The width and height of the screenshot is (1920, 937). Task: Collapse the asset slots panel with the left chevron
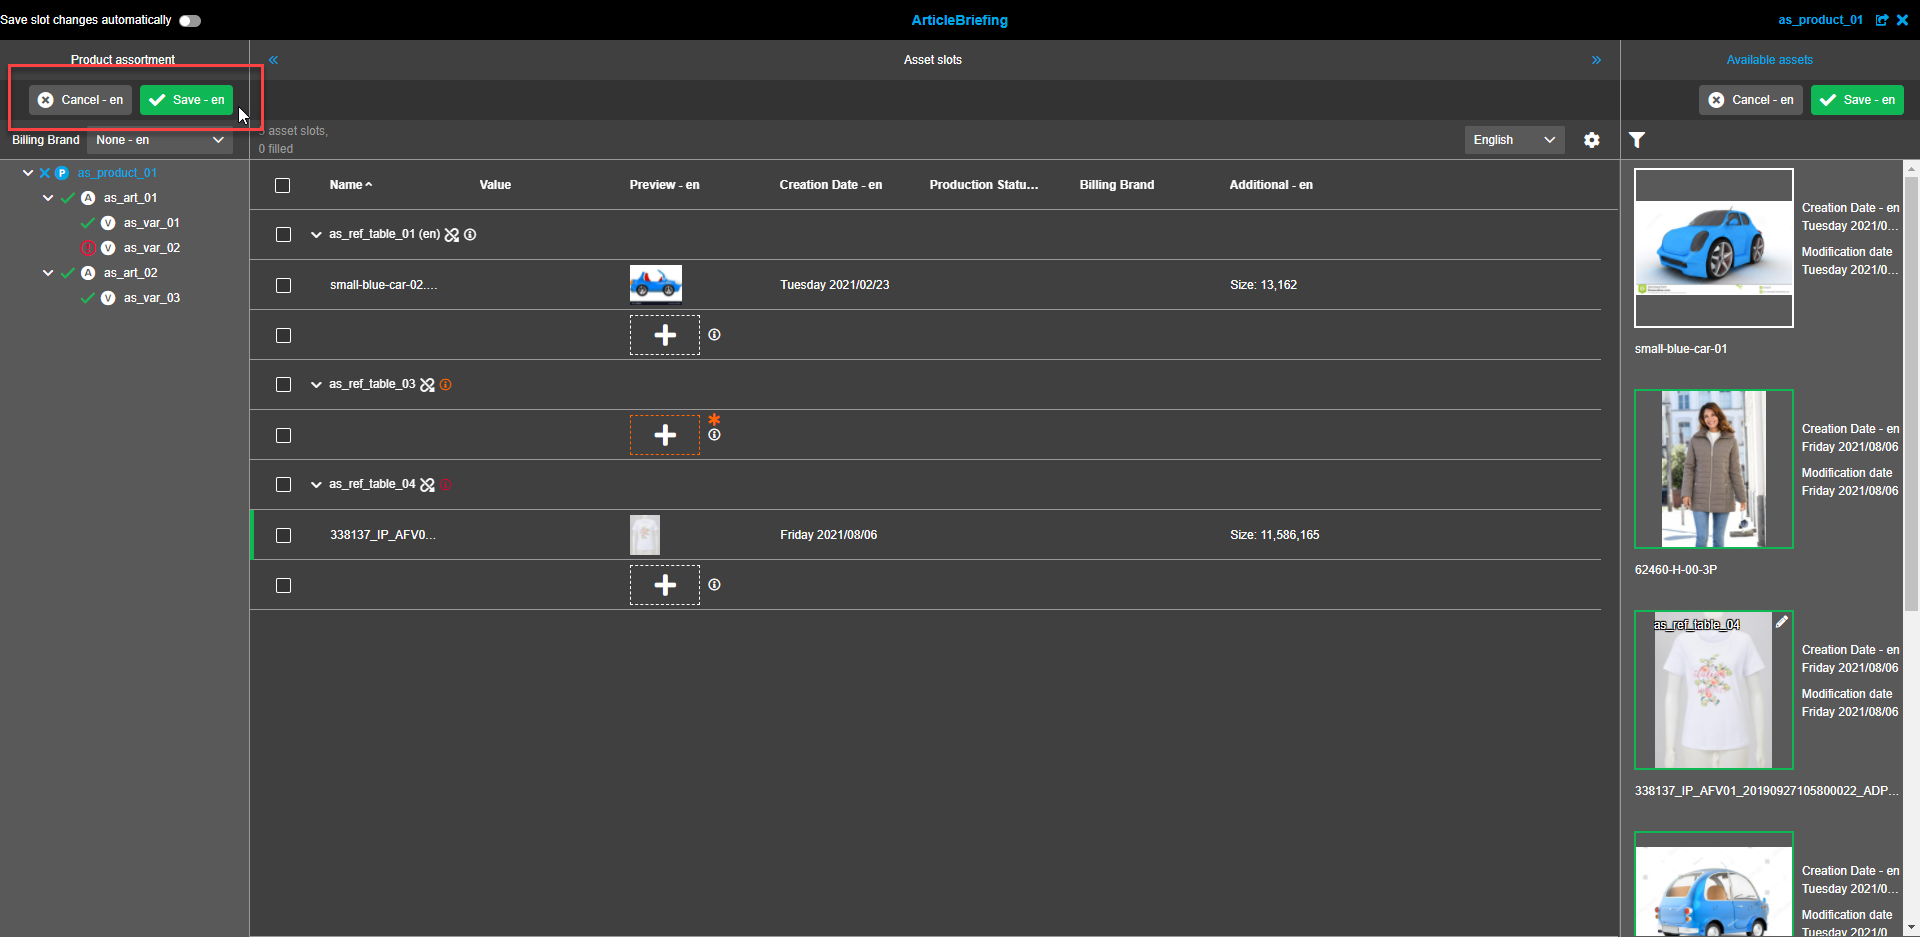coord(272,60)
